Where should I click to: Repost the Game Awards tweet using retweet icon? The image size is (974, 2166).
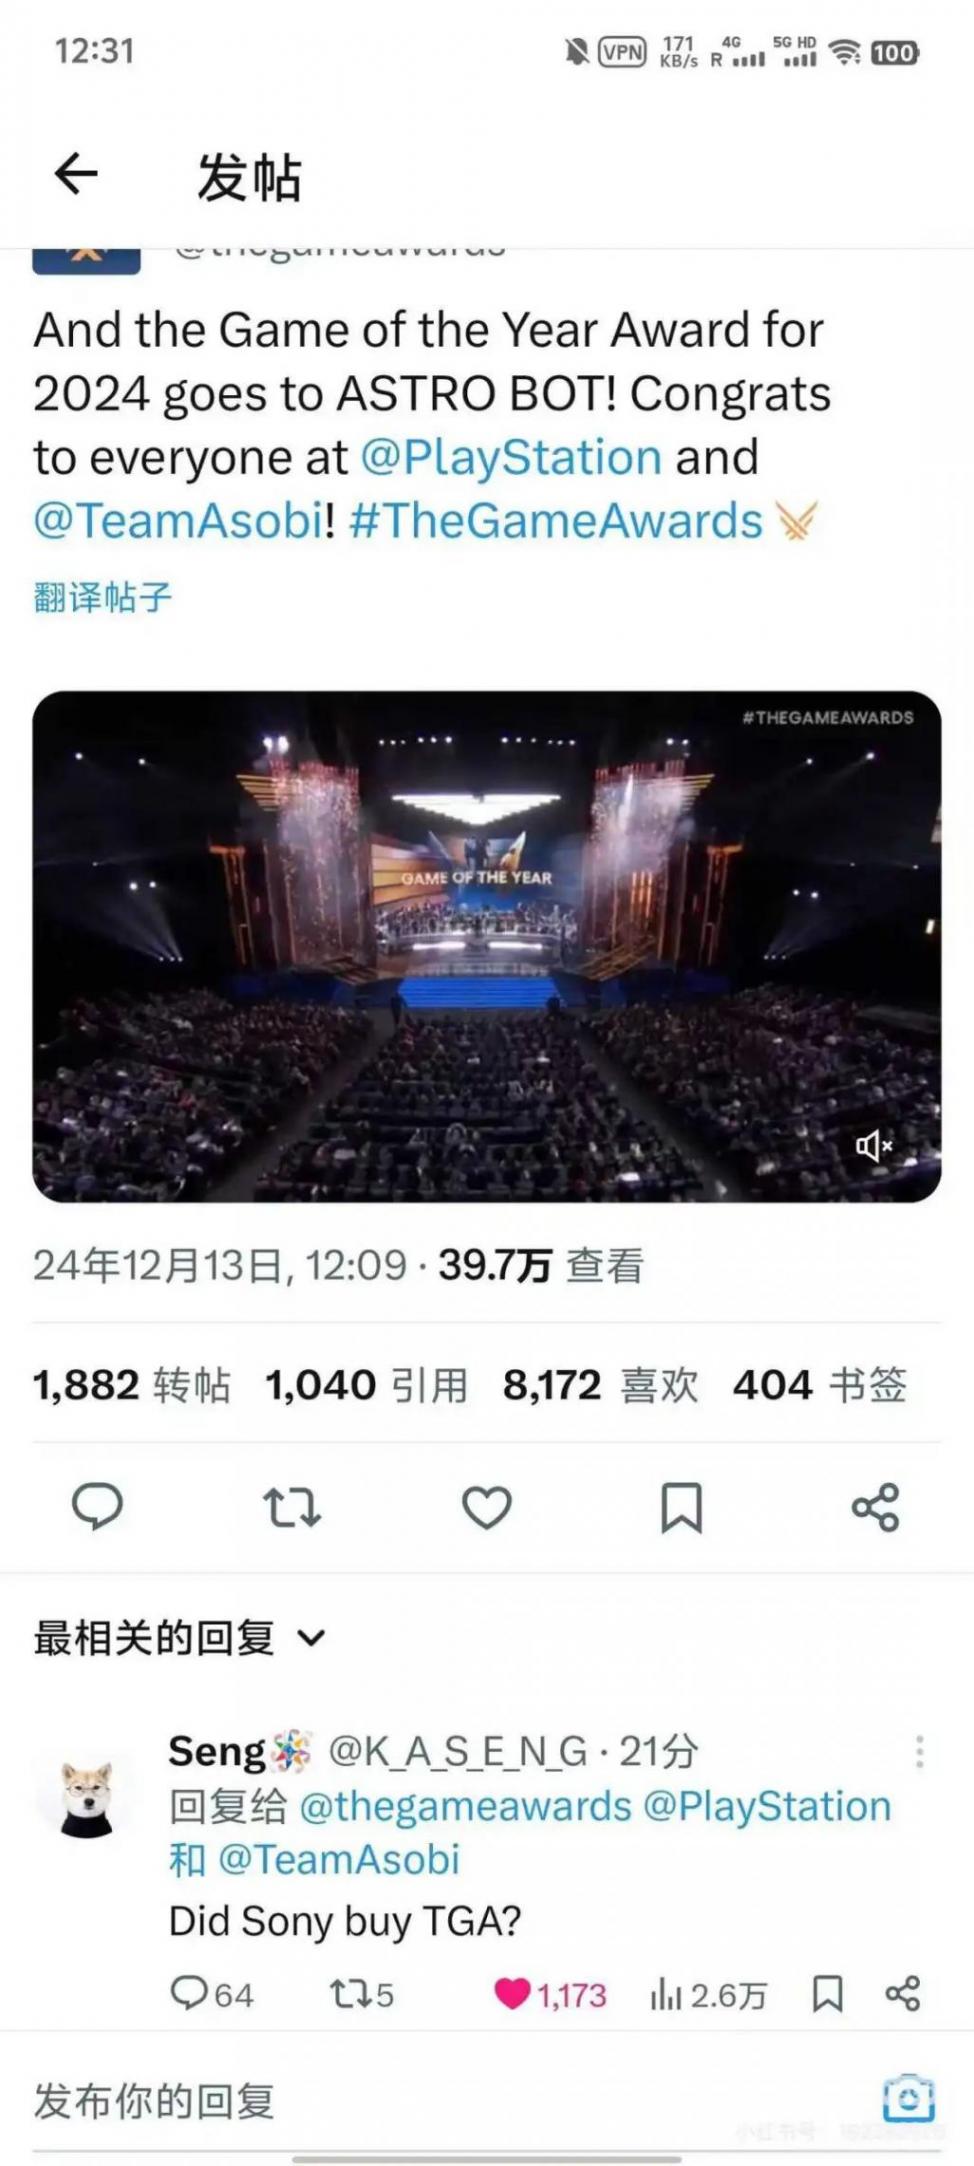click(291, 1506)
